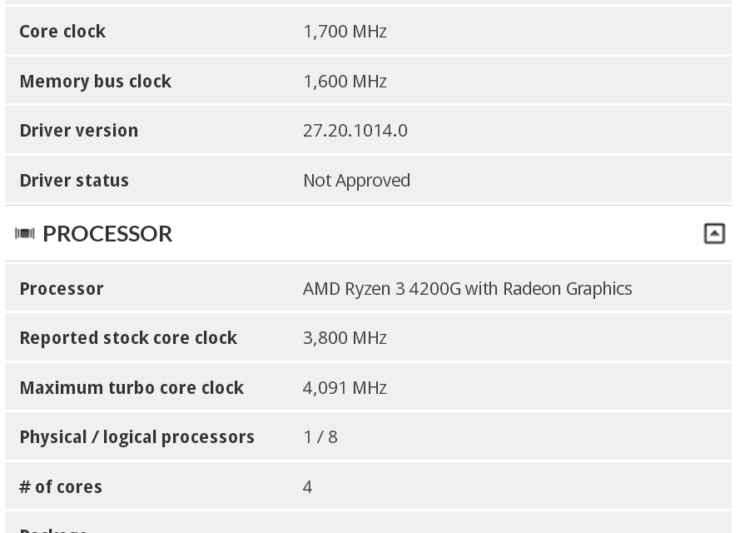Viewport: 740px width, 533px height.
Task: Click the 1,600 MHz memory value
Action: tap(344, 82)
